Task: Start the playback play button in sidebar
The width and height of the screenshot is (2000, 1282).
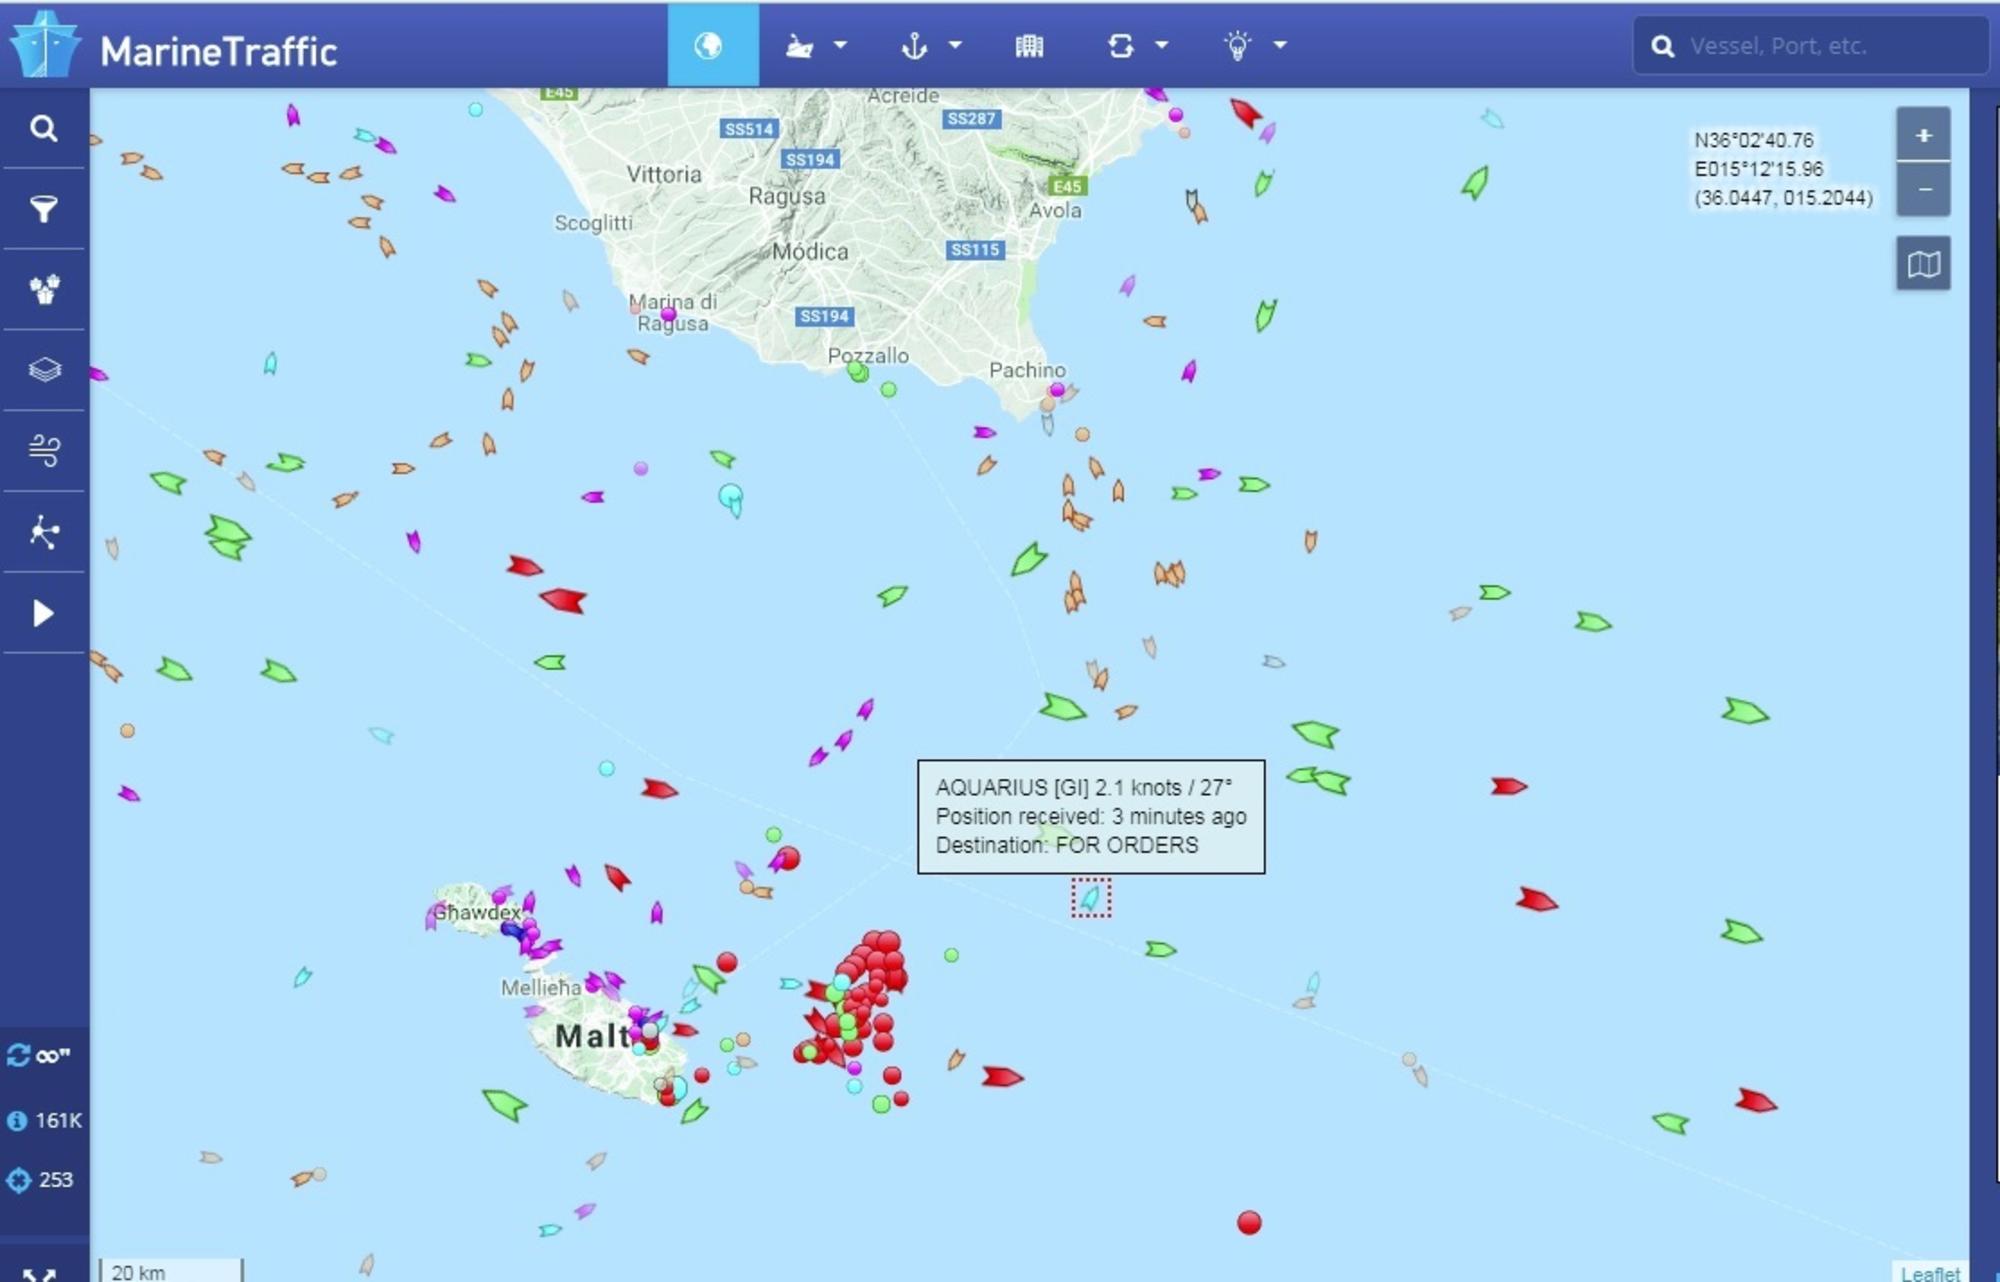Action: coord(43,613)
